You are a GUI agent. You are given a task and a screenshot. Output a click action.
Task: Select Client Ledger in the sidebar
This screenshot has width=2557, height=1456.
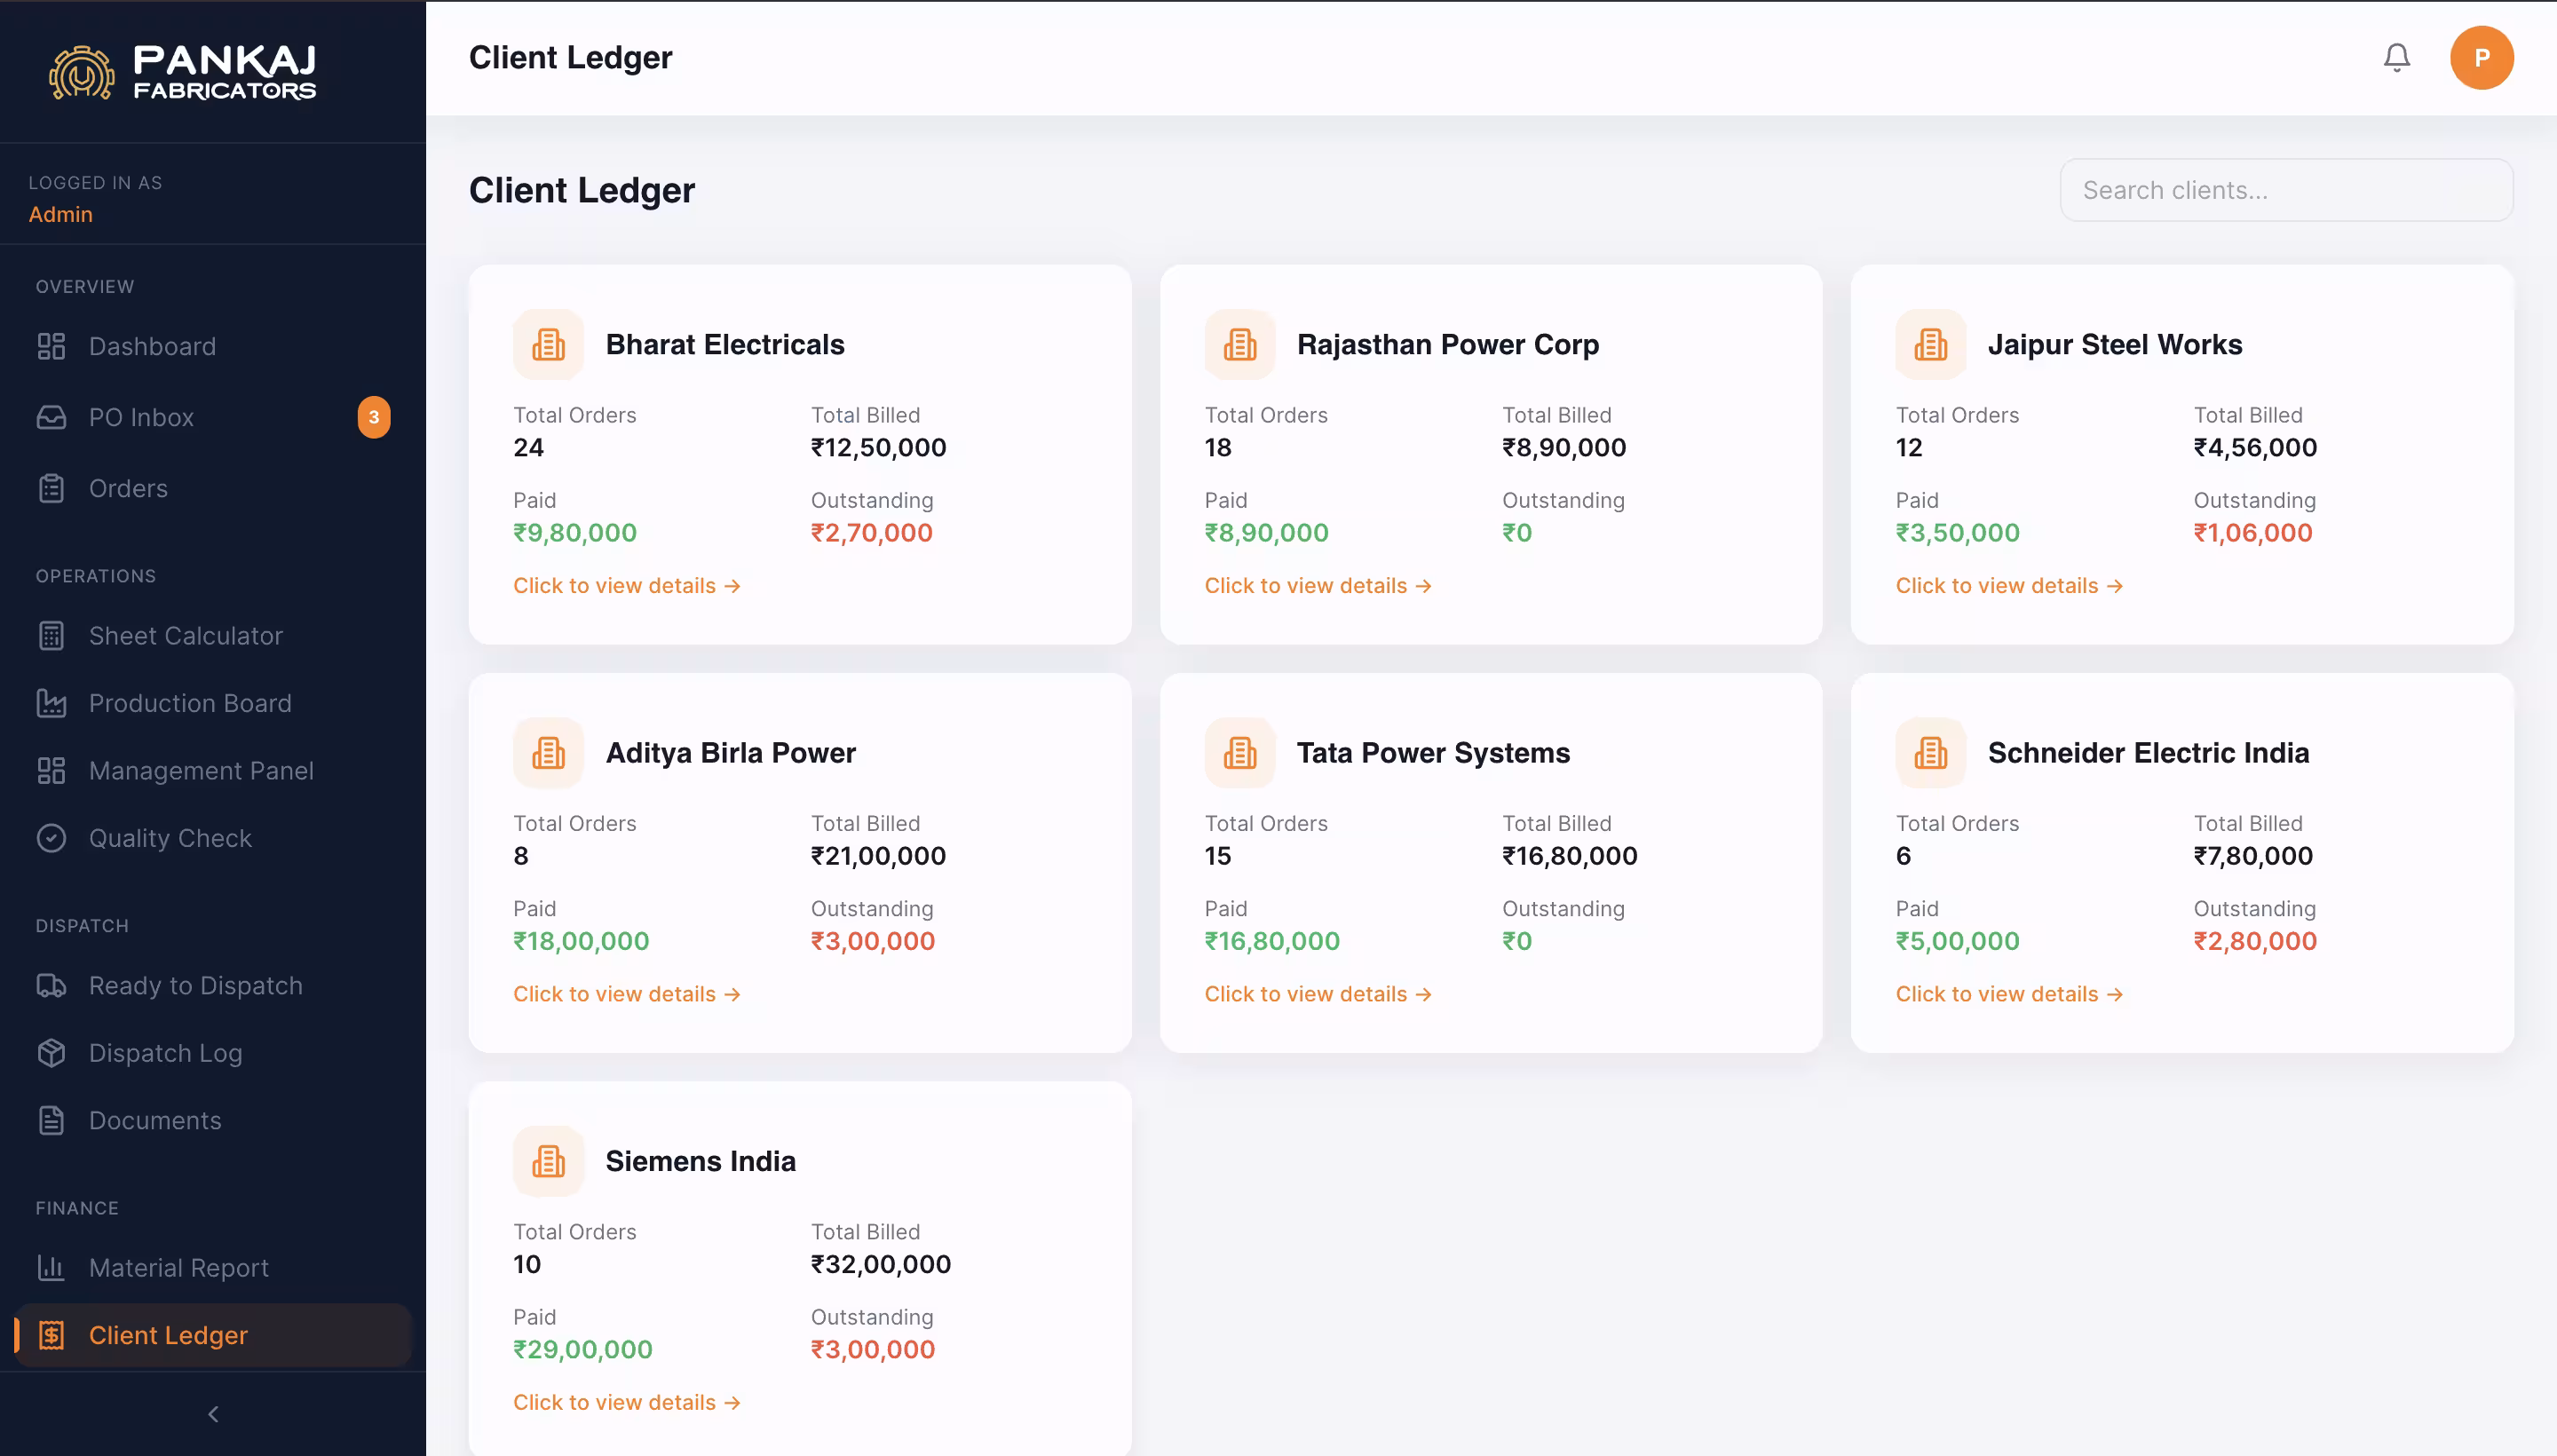click(168, 1334)
